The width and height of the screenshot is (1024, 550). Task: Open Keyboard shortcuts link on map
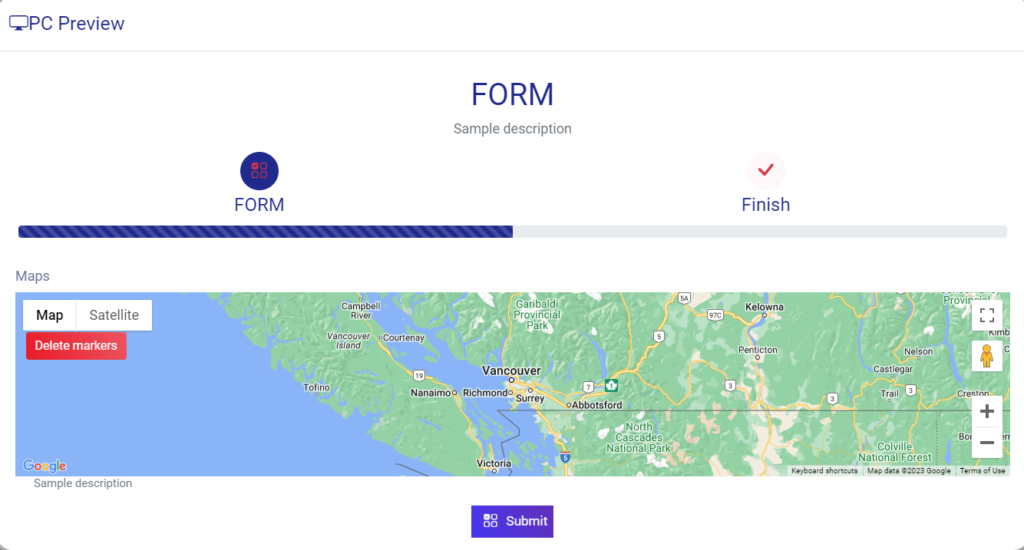(824, 471)
